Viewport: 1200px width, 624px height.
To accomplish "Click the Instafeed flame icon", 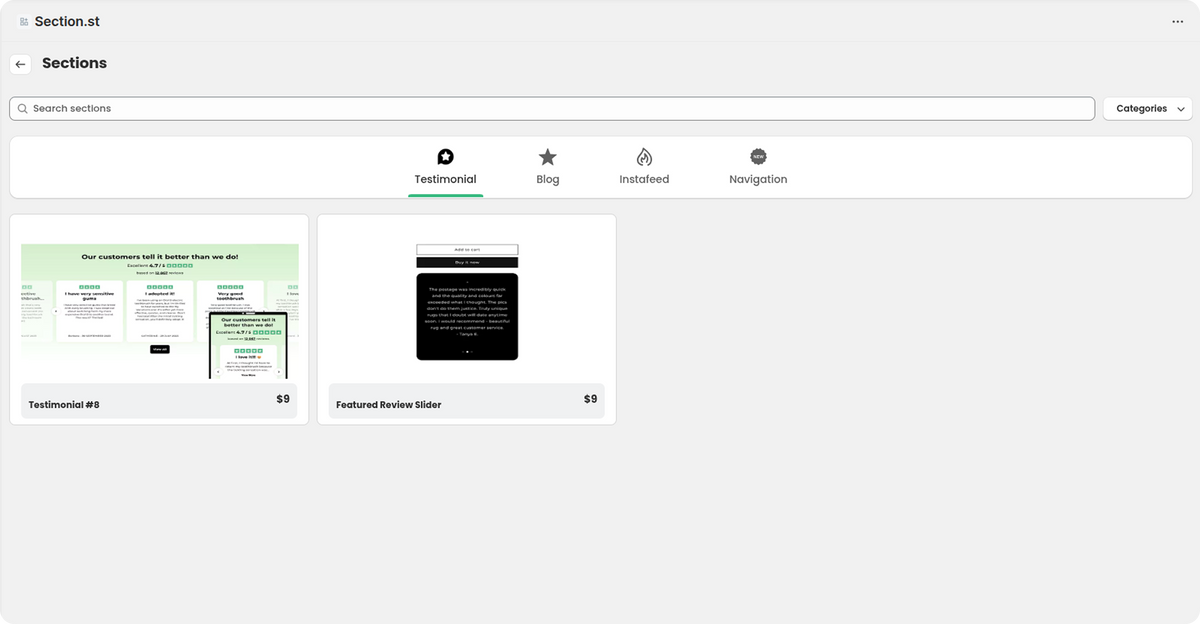I will point(644,157).
